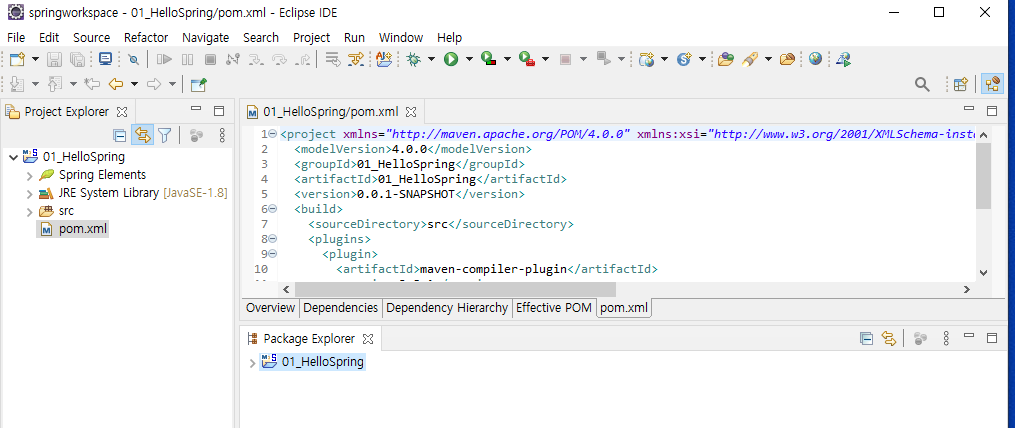The width and height of the screenshot is (1015, 428).
Task: Click the Forward navigation arrow icon
Action: pos(154,84)
